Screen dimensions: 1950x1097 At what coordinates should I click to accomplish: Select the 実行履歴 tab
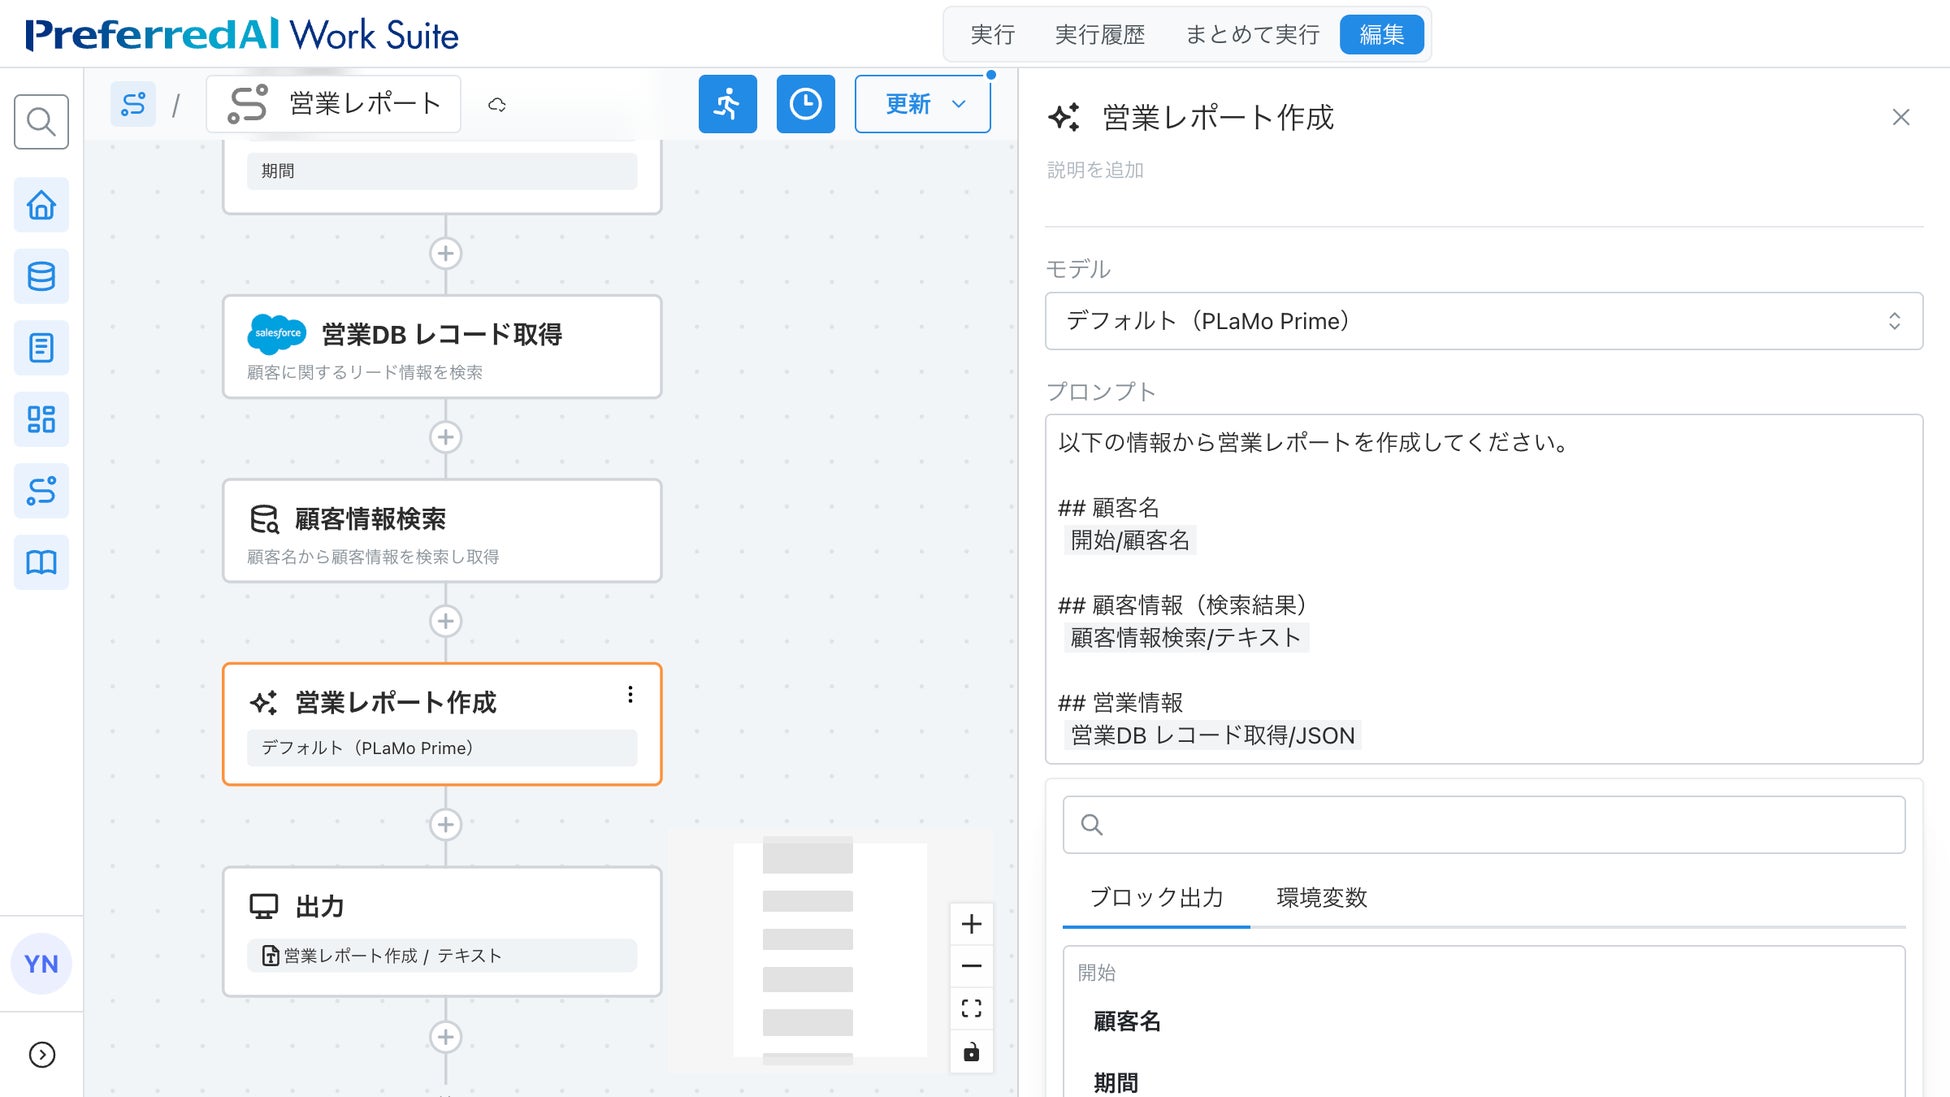tap(1099, 35)
